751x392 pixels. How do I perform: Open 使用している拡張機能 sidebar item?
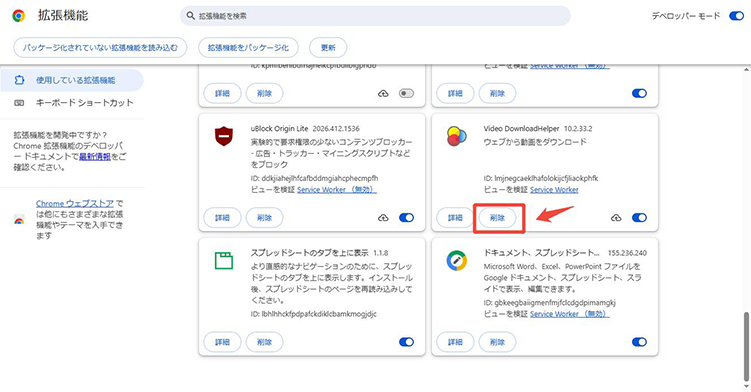click(x=72, y=80)
